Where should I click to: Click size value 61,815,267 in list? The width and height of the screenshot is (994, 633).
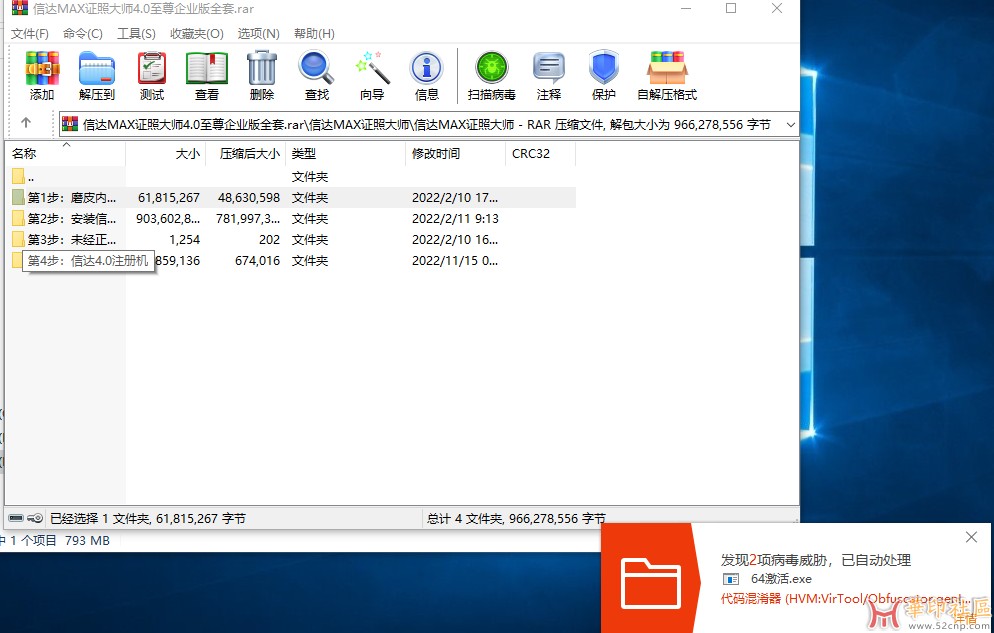(x=169, y=198)
